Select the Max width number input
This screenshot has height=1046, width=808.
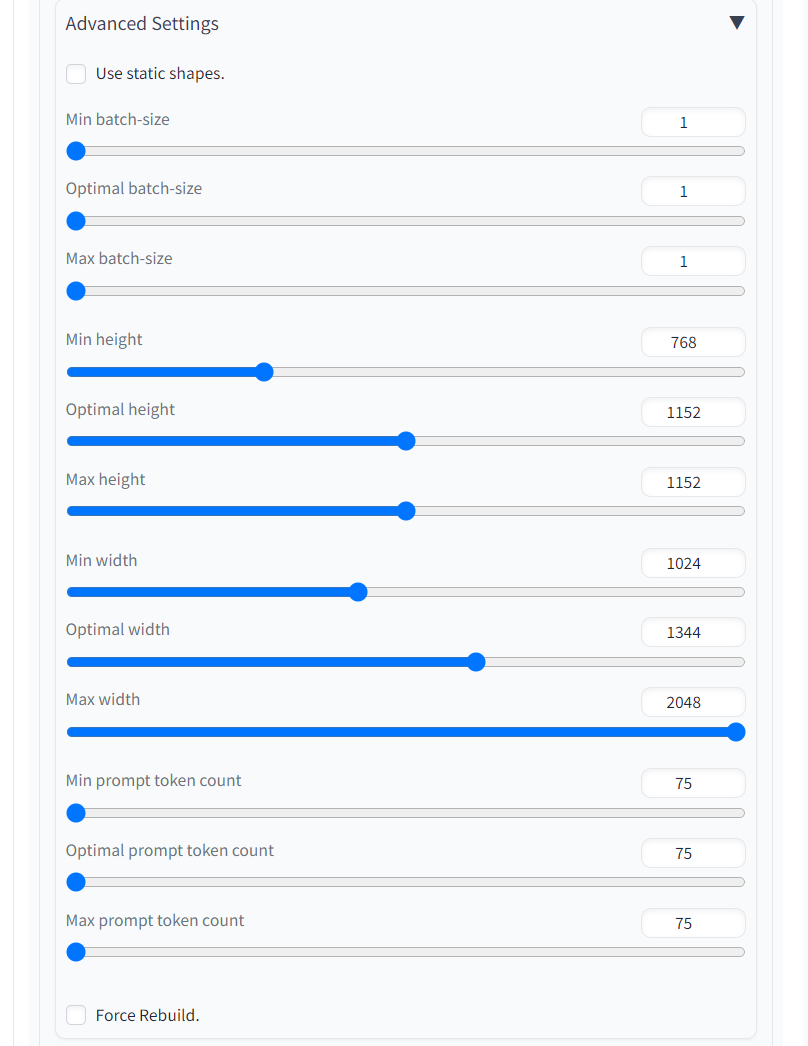tap(693, 703)
